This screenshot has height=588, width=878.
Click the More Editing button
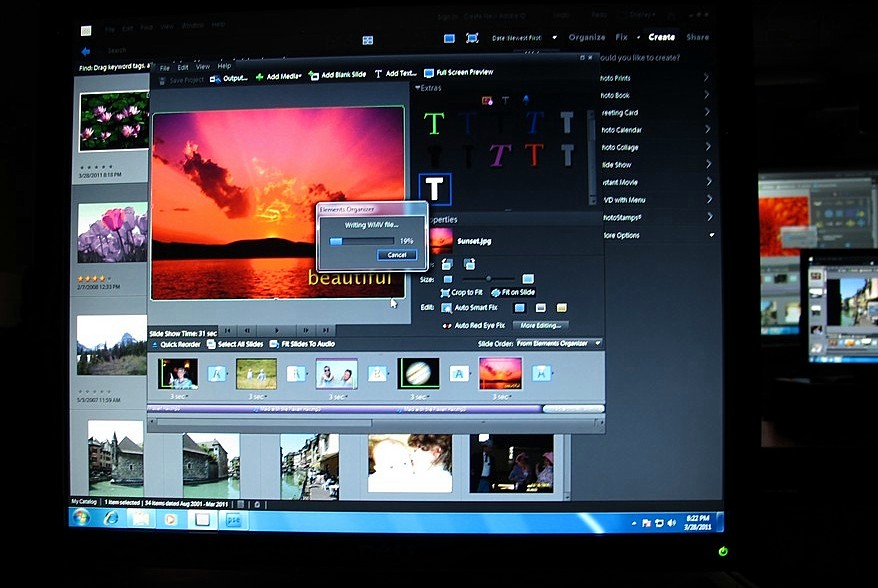click(540, 325)
